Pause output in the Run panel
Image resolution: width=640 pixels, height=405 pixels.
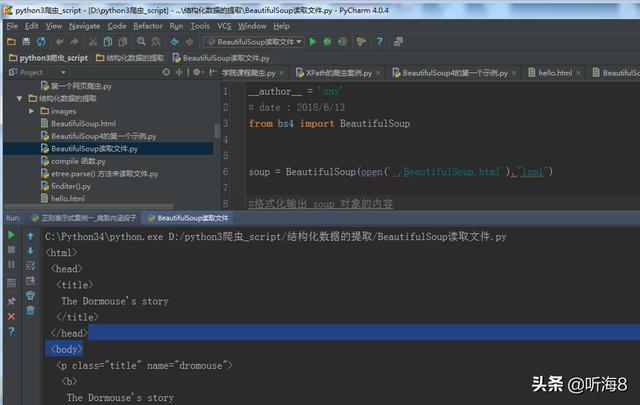(11, 265)
